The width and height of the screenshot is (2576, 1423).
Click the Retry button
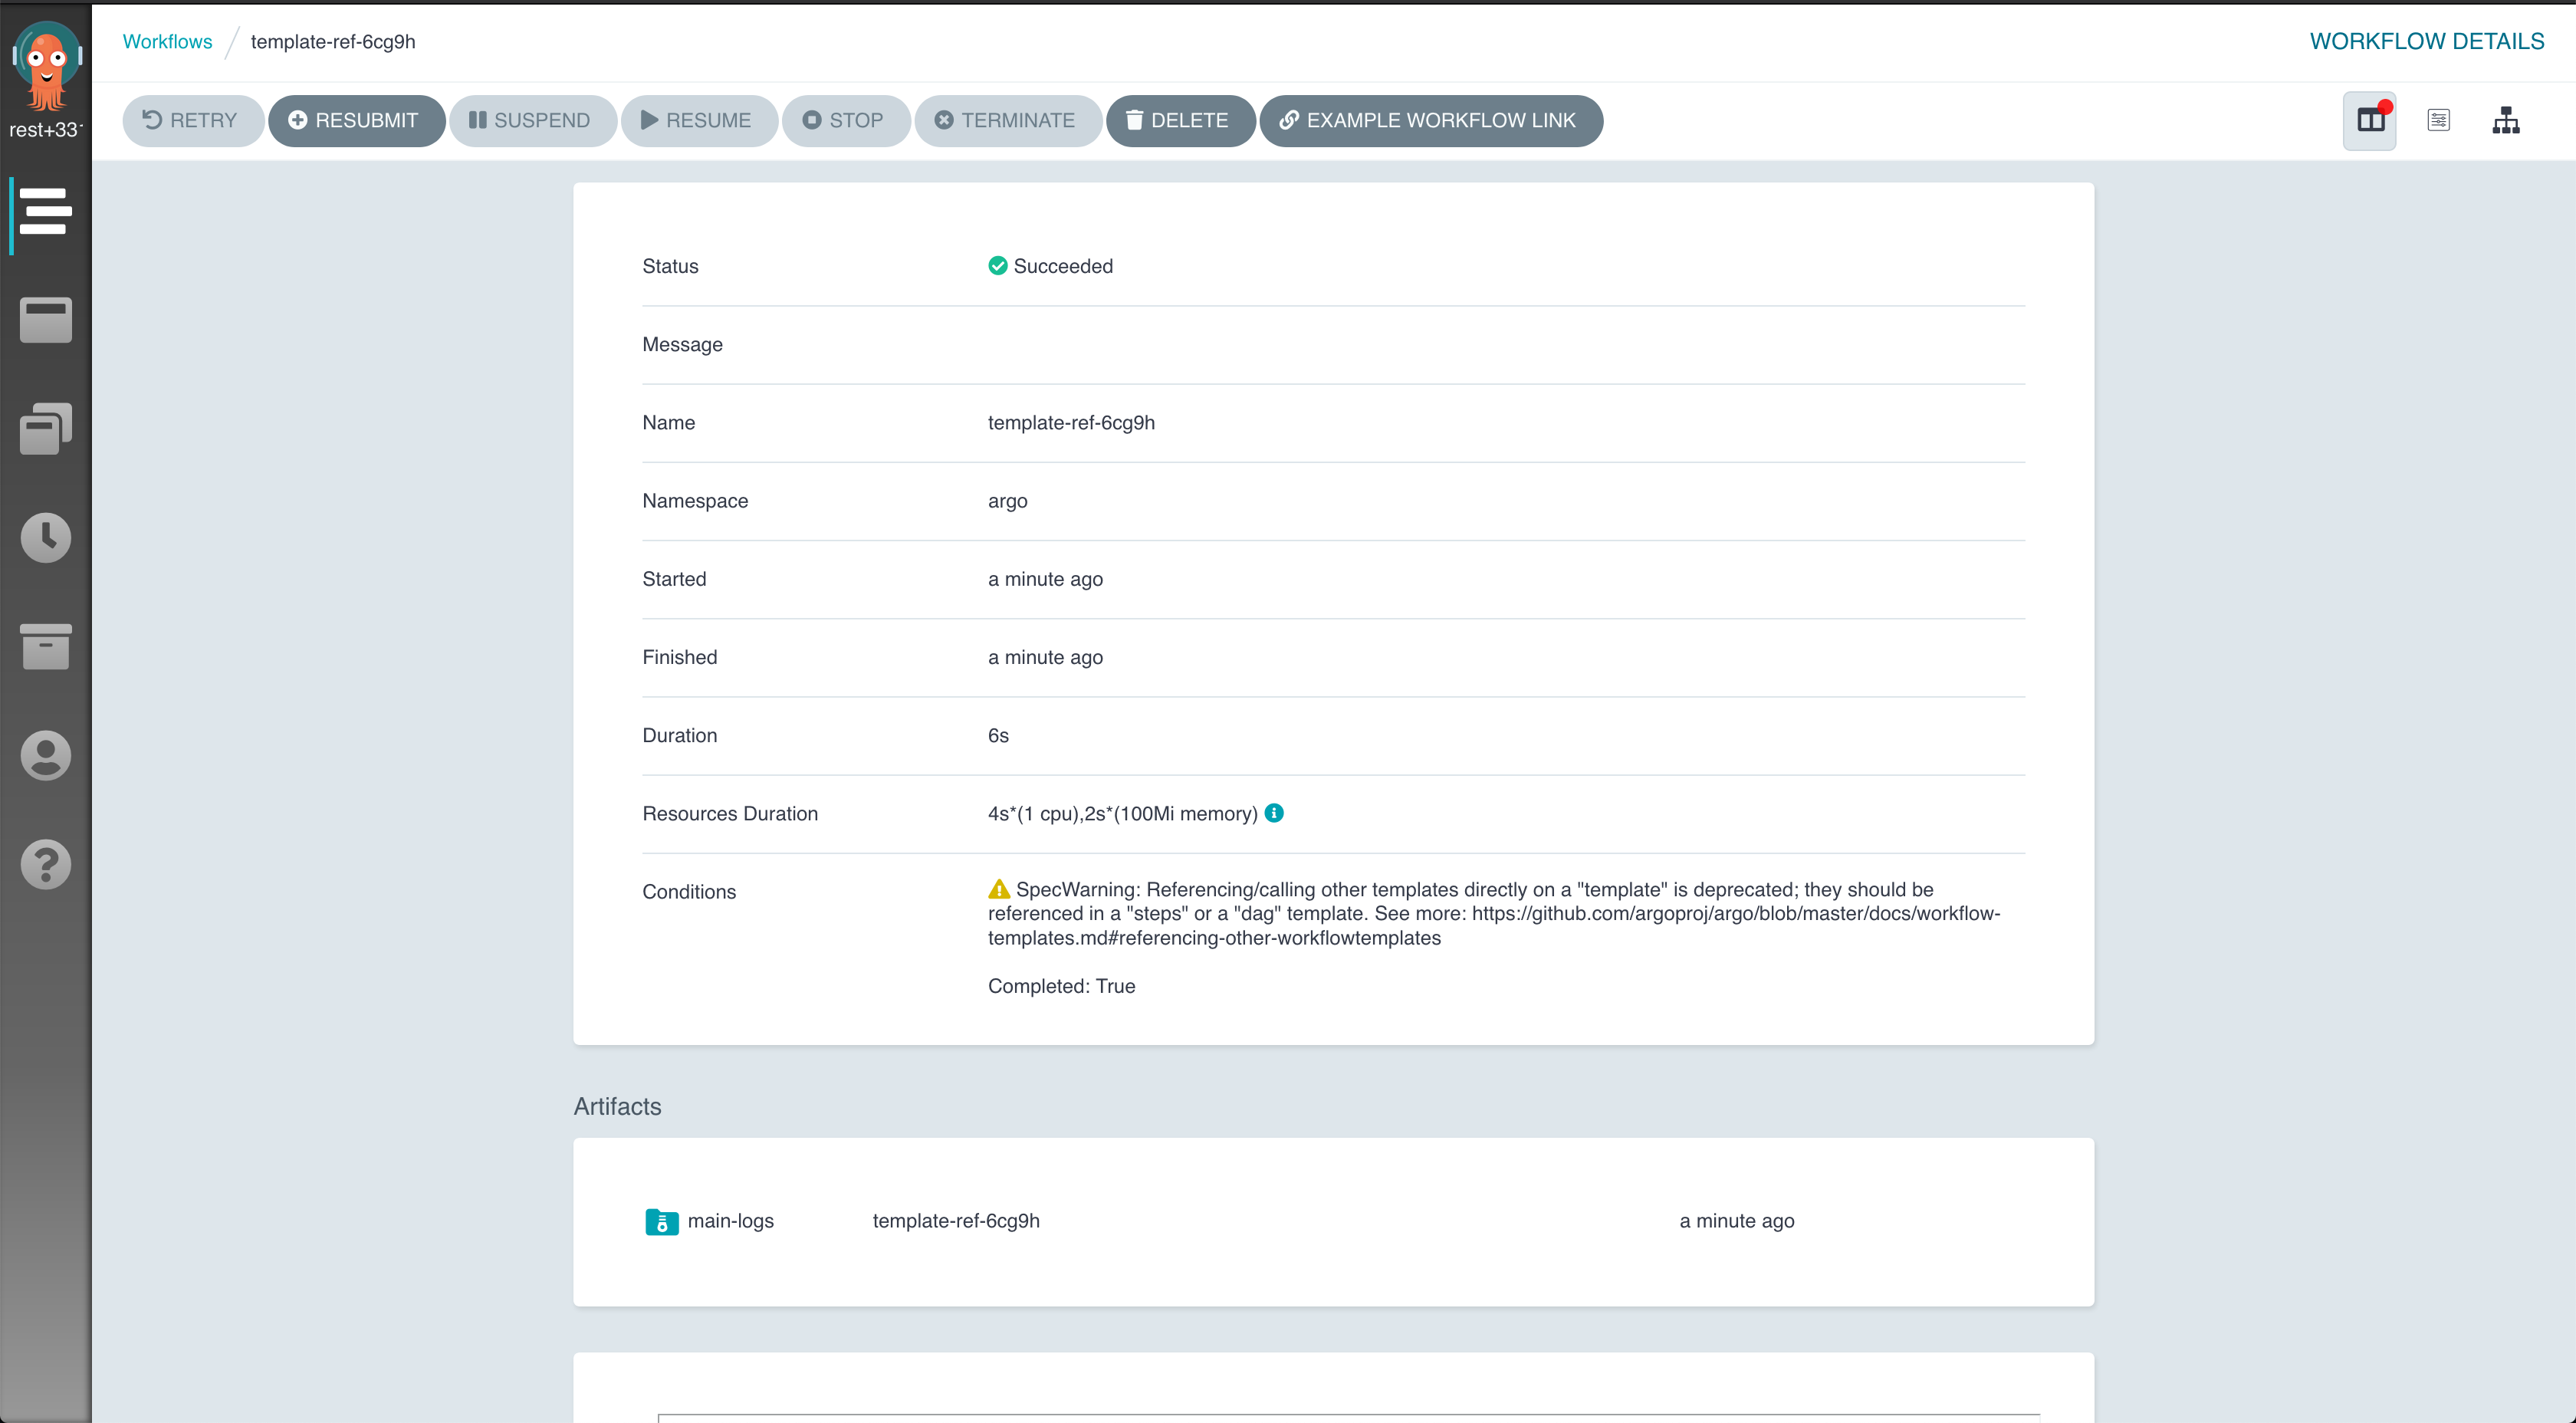pyautogui.click(x=192, y=121)
